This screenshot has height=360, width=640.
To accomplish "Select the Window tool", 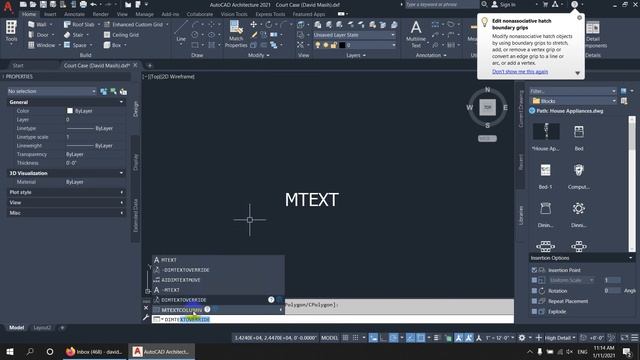I will [x=41, y=45].
